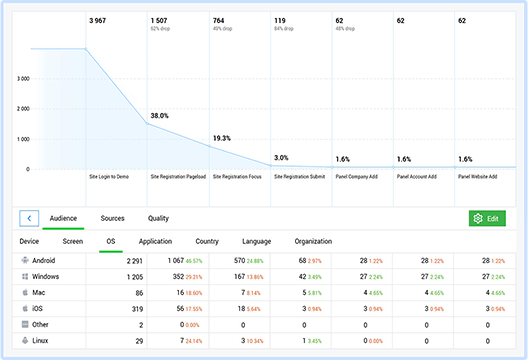Open the Sources tab
The height and width of the screenshot is (360, 528).
[112, 219]
